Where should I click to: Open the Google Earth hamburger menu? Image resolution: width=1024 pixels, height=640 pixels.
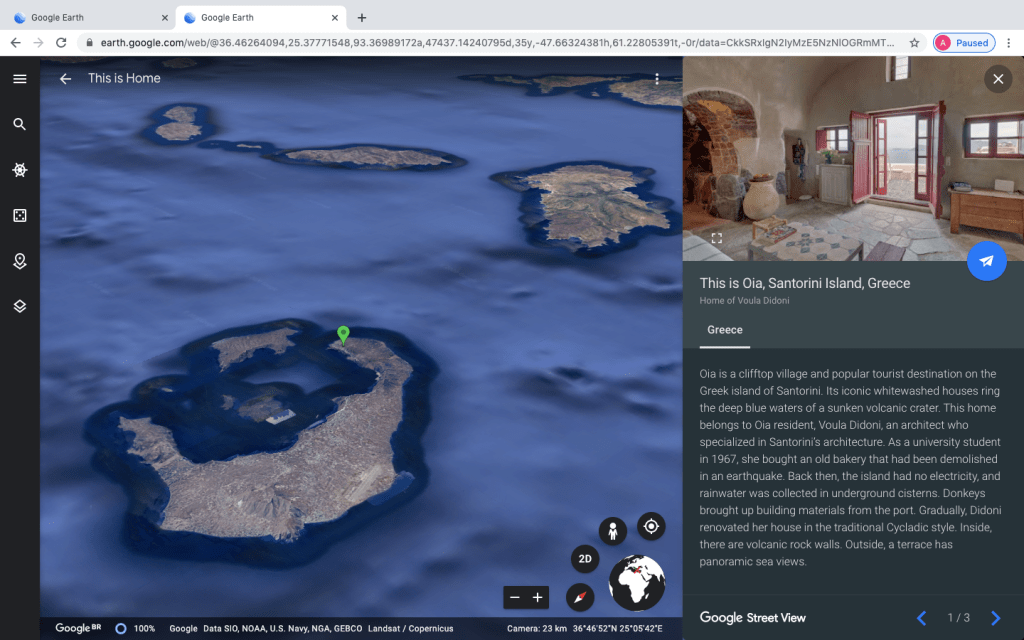[19, 79]
